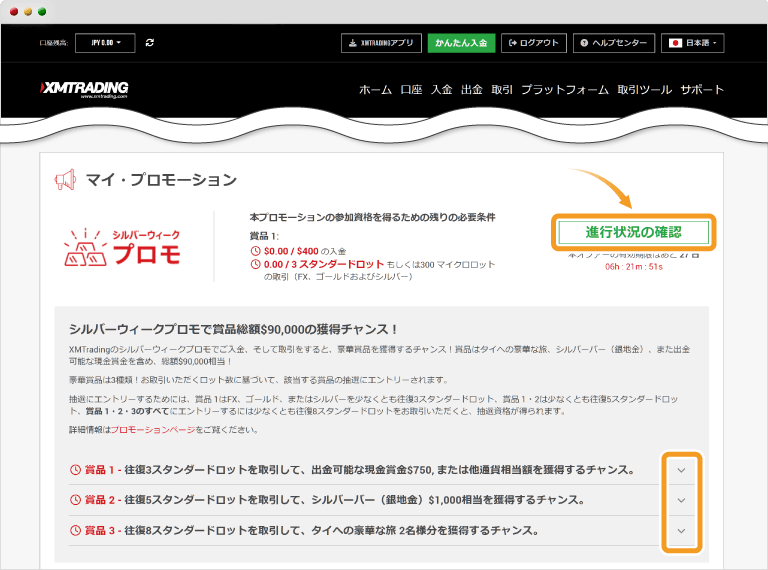Click the 本プロモーションの参加資格 heading text

(372, 217)
